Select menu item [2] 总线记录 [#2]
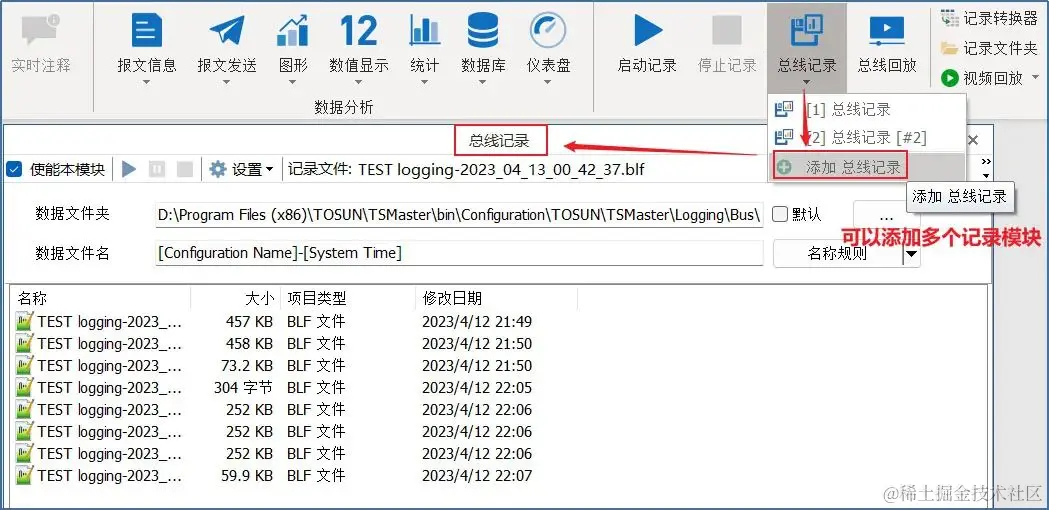Screen dimensions: 1049x510 coord(866,138)
